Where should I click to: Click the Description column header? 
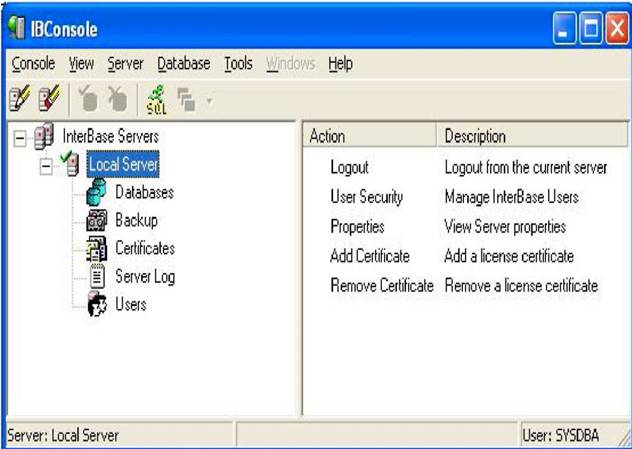[x=532, y=136]
